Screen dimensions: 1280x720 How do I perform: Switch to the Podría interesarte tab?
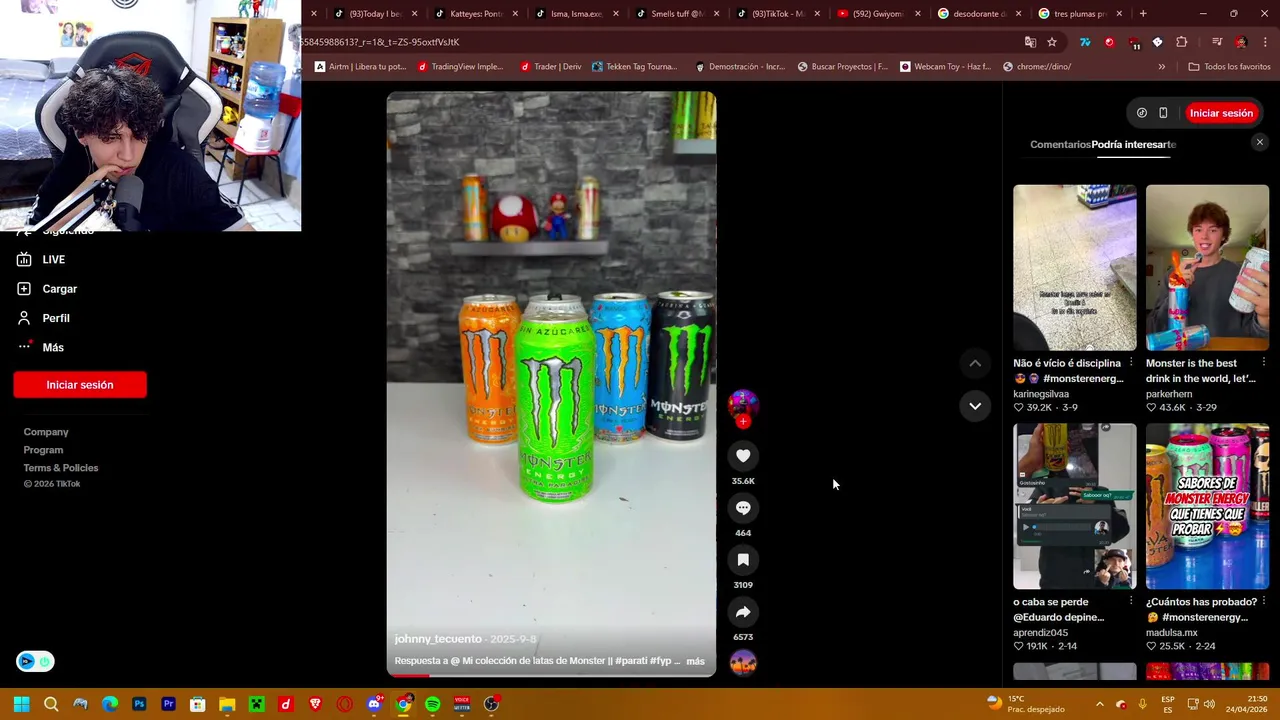1134,144
